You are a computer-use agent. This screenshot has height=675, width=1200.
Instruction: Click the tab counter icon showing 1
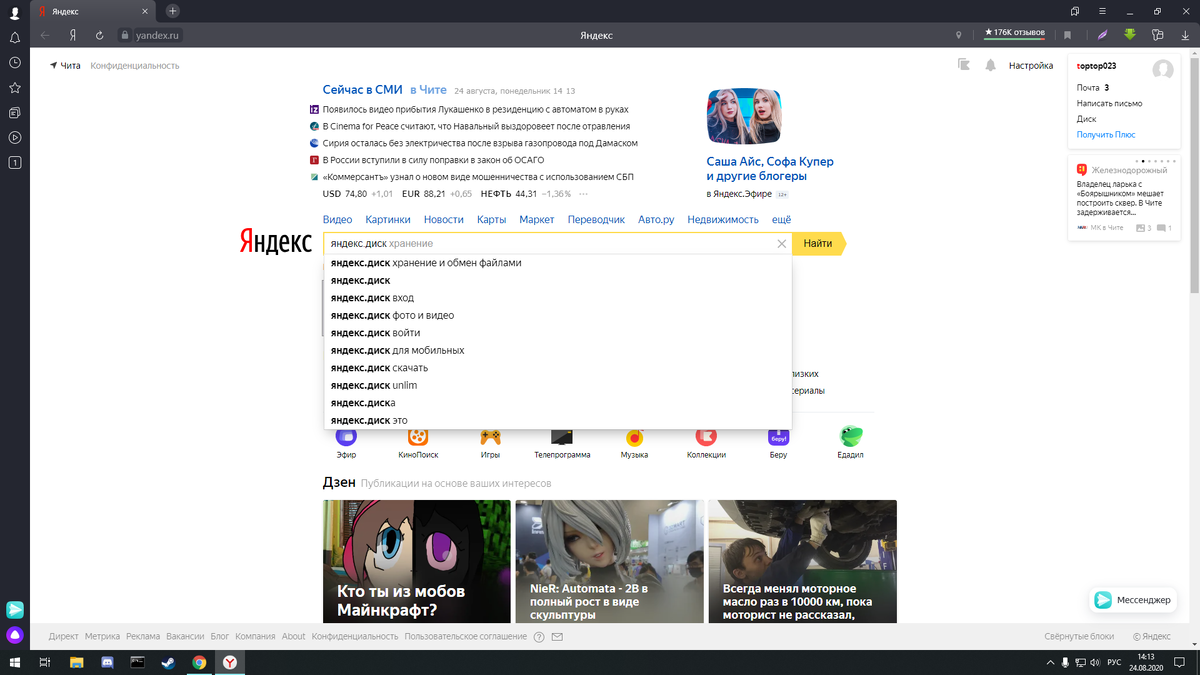(x=14, y=162)
